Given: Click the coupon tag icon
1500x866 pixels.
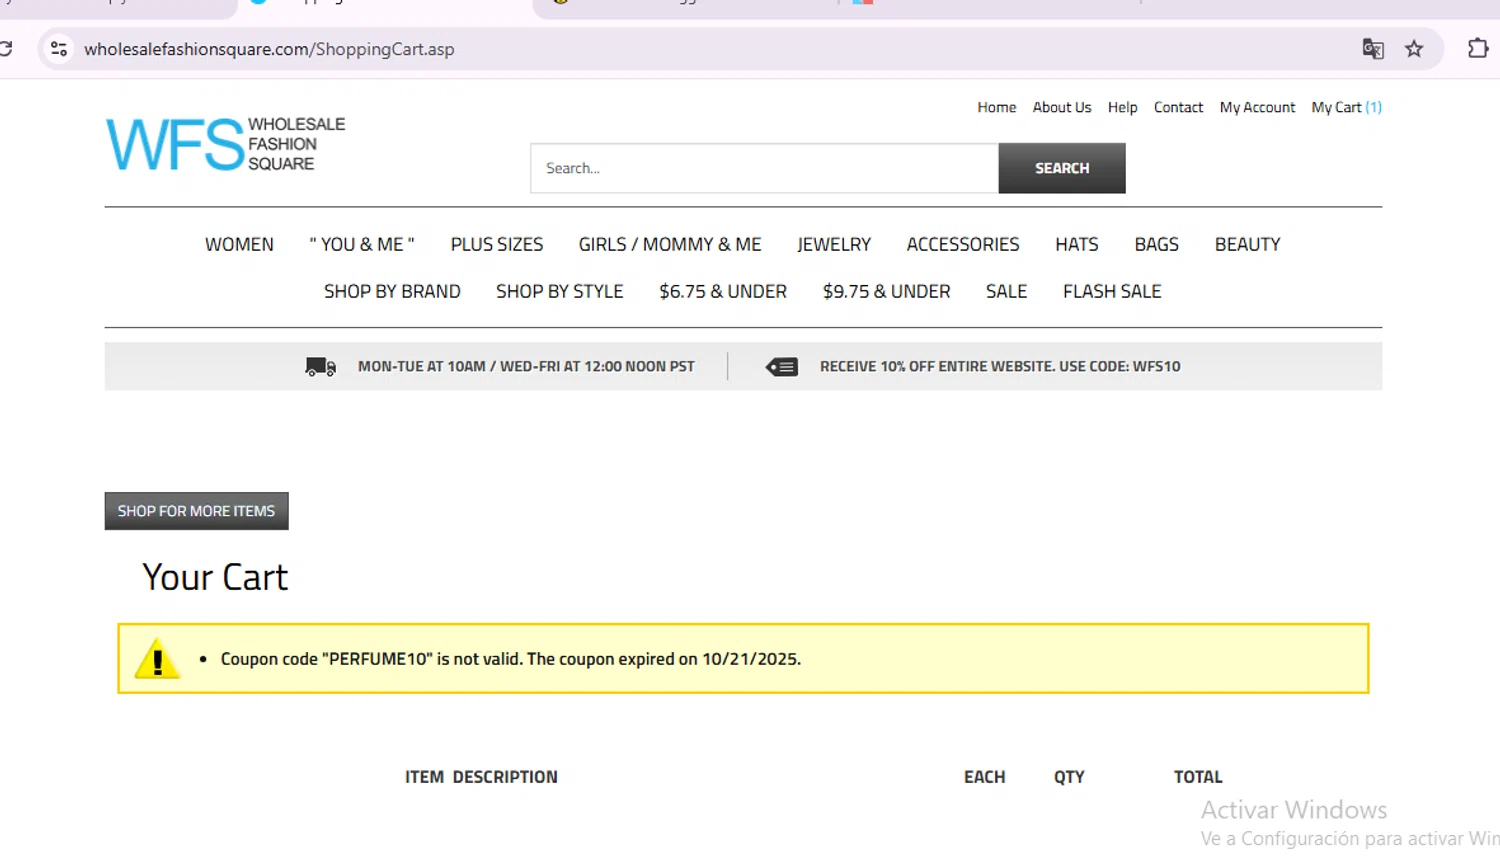Looking at the screenshot, I should point(782,367).
